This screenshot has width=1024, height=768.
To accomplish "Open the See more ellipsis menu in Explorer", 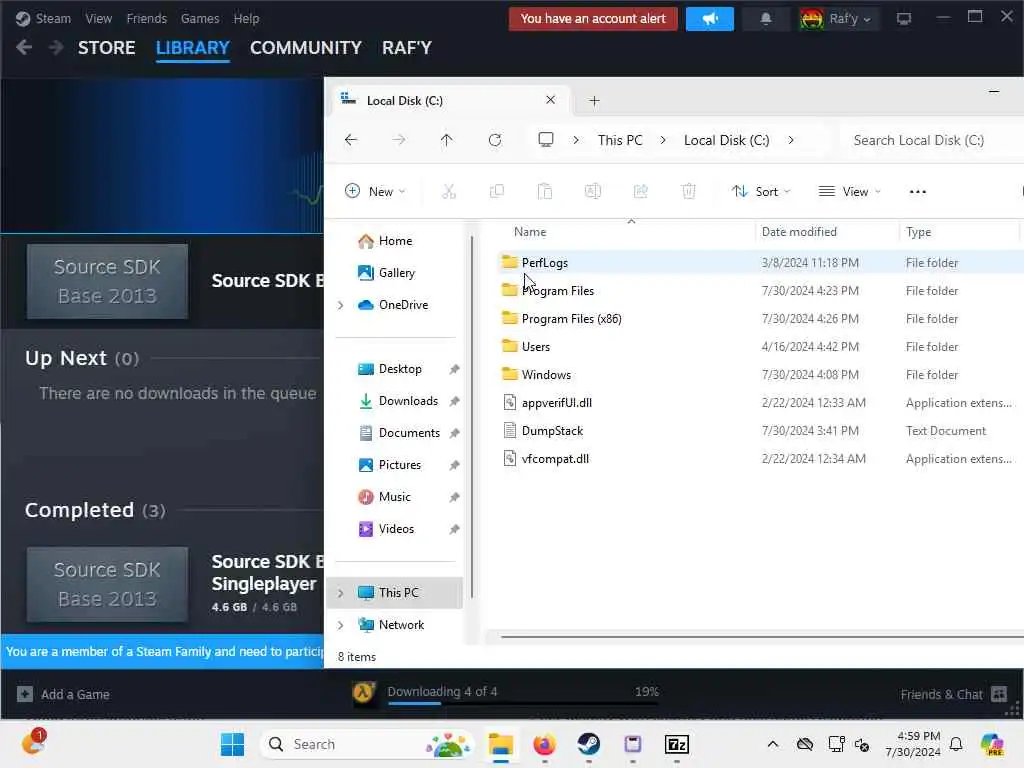I will tap(918, 191).
